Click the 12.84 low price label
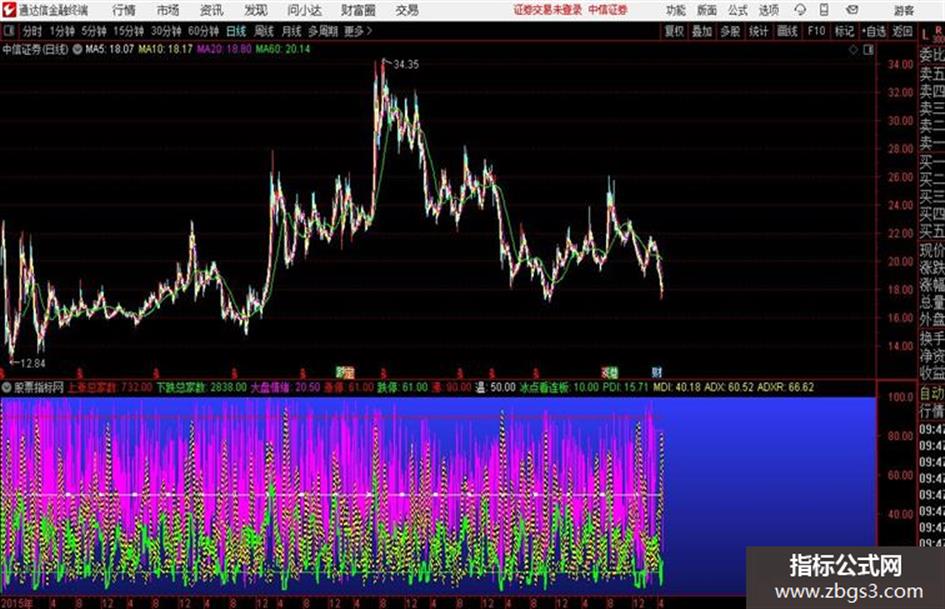The image size is (945, 609). click(x=33, y=364)
